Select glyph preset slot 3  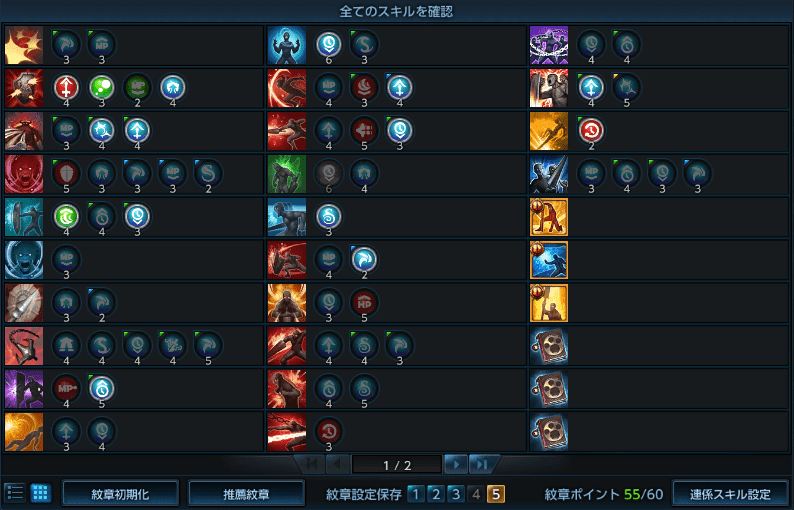pos(456,494)
